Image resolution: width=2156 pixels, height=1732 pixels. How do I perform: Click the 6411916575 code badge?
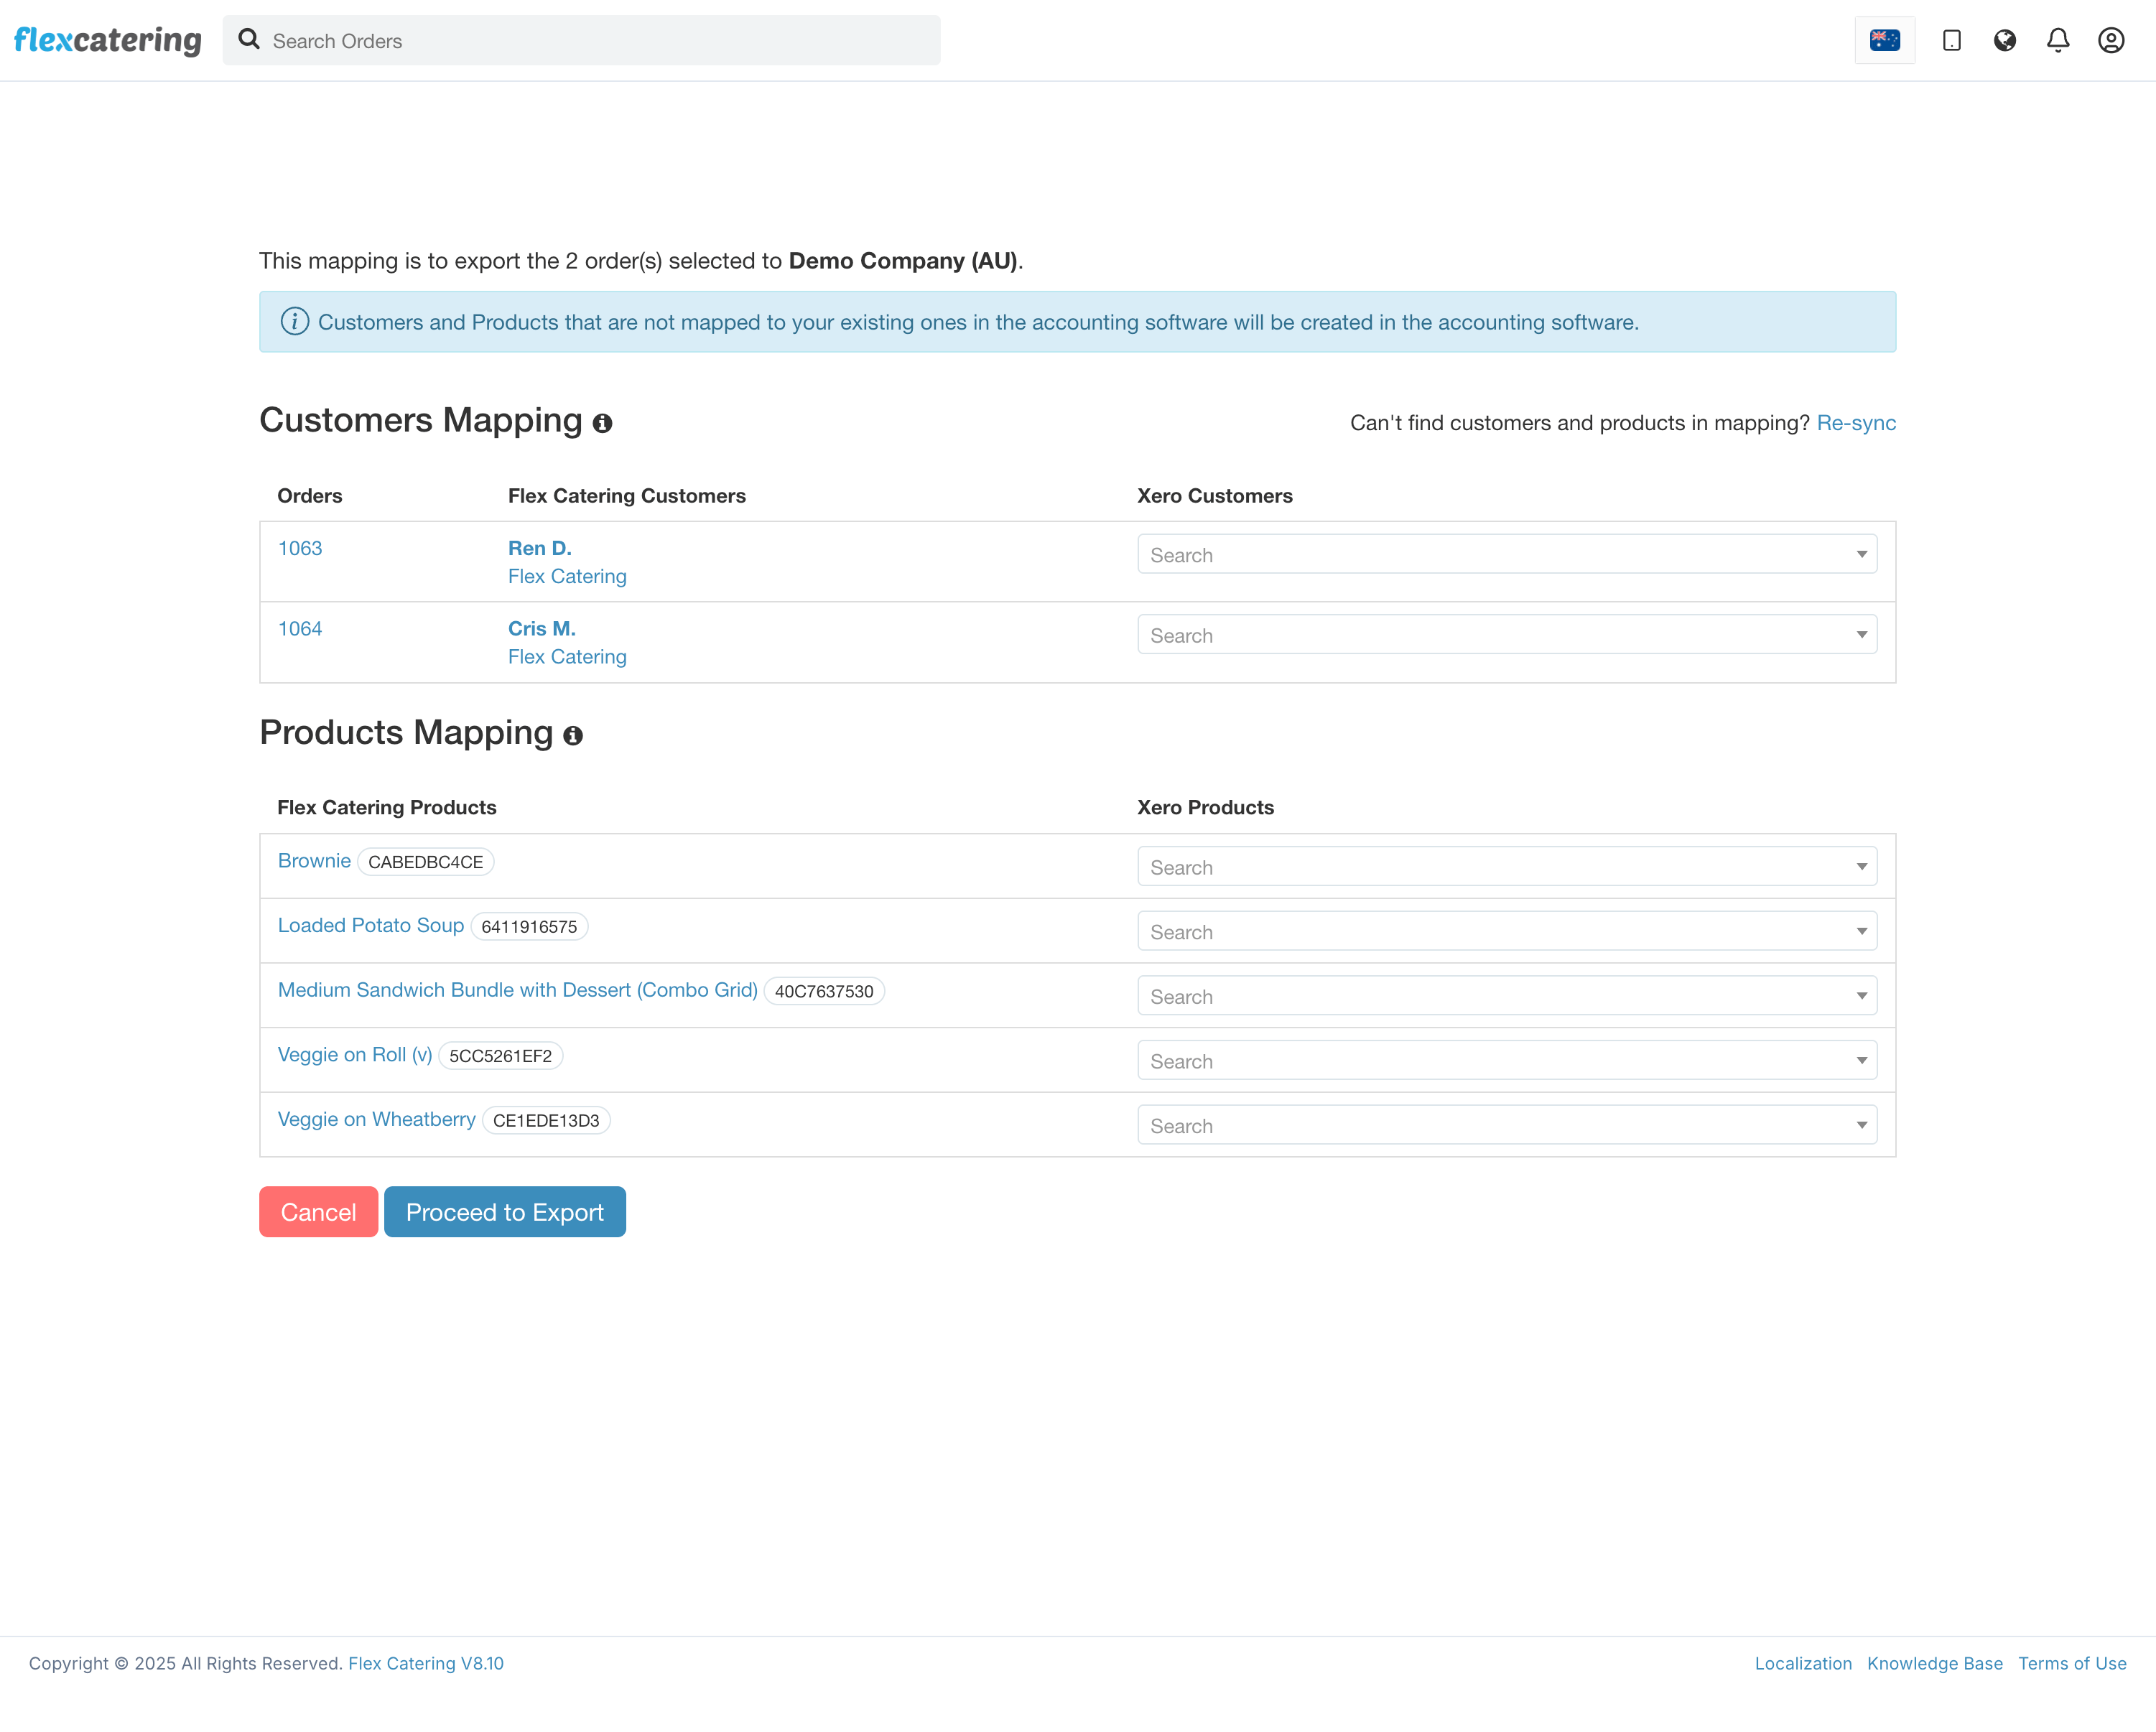529,927
